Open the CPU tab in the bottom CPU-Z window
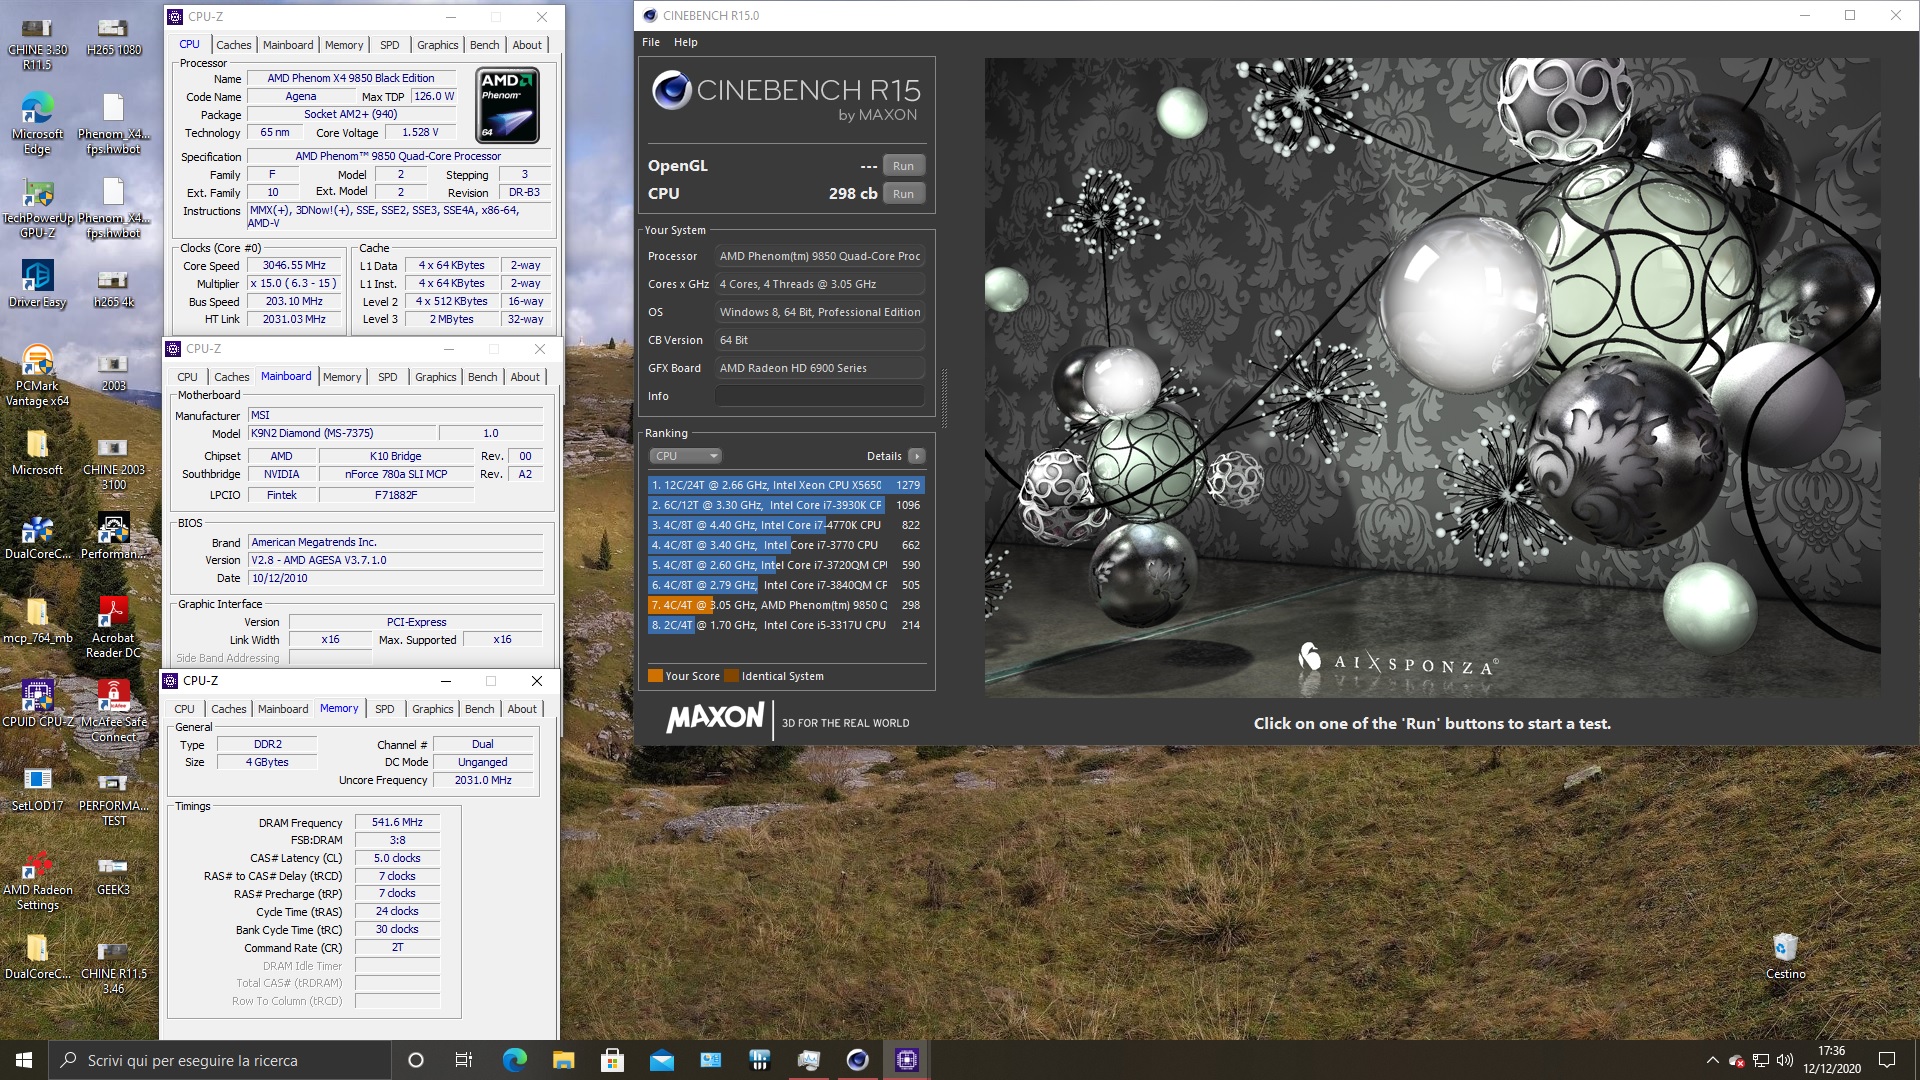1920x1080 pixels. 184,709
